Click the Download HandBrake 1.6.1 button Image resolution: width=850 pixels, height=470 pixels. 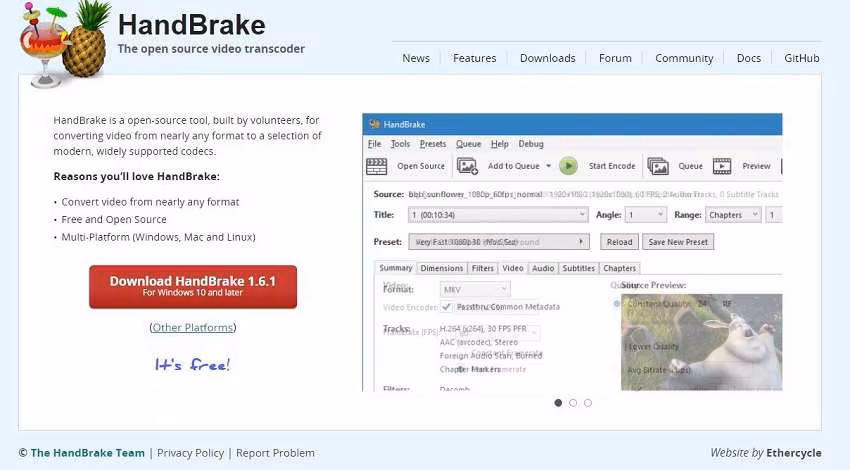tap(193, 287)
